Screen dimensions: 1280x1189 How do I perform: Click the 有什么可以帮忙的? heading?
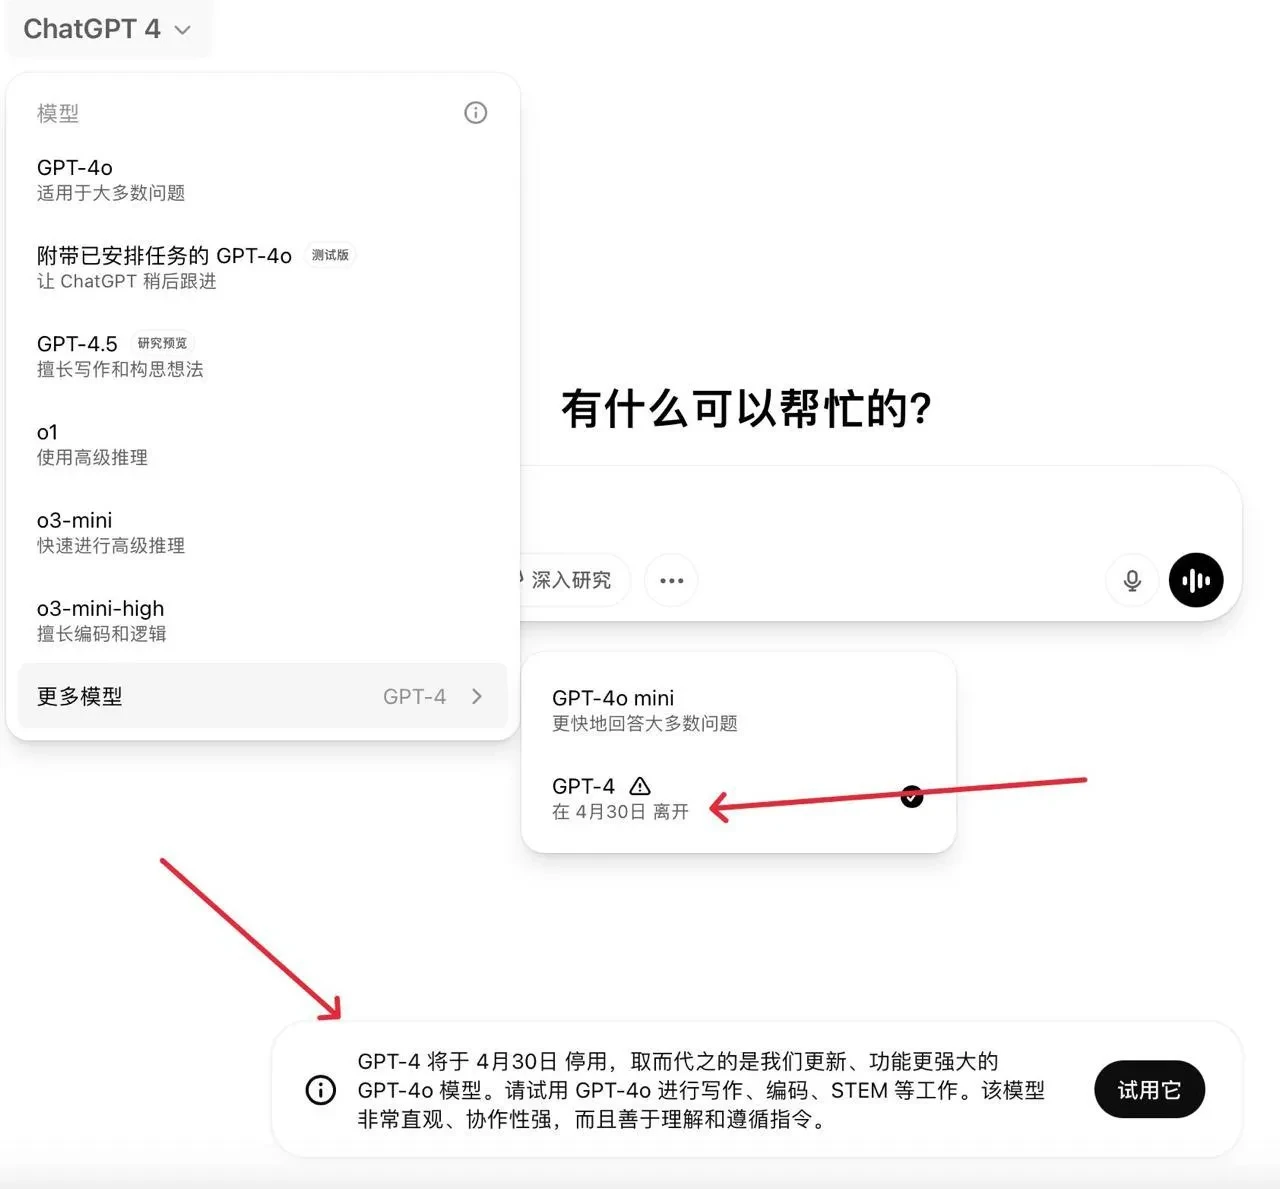[x=746, y=408]
